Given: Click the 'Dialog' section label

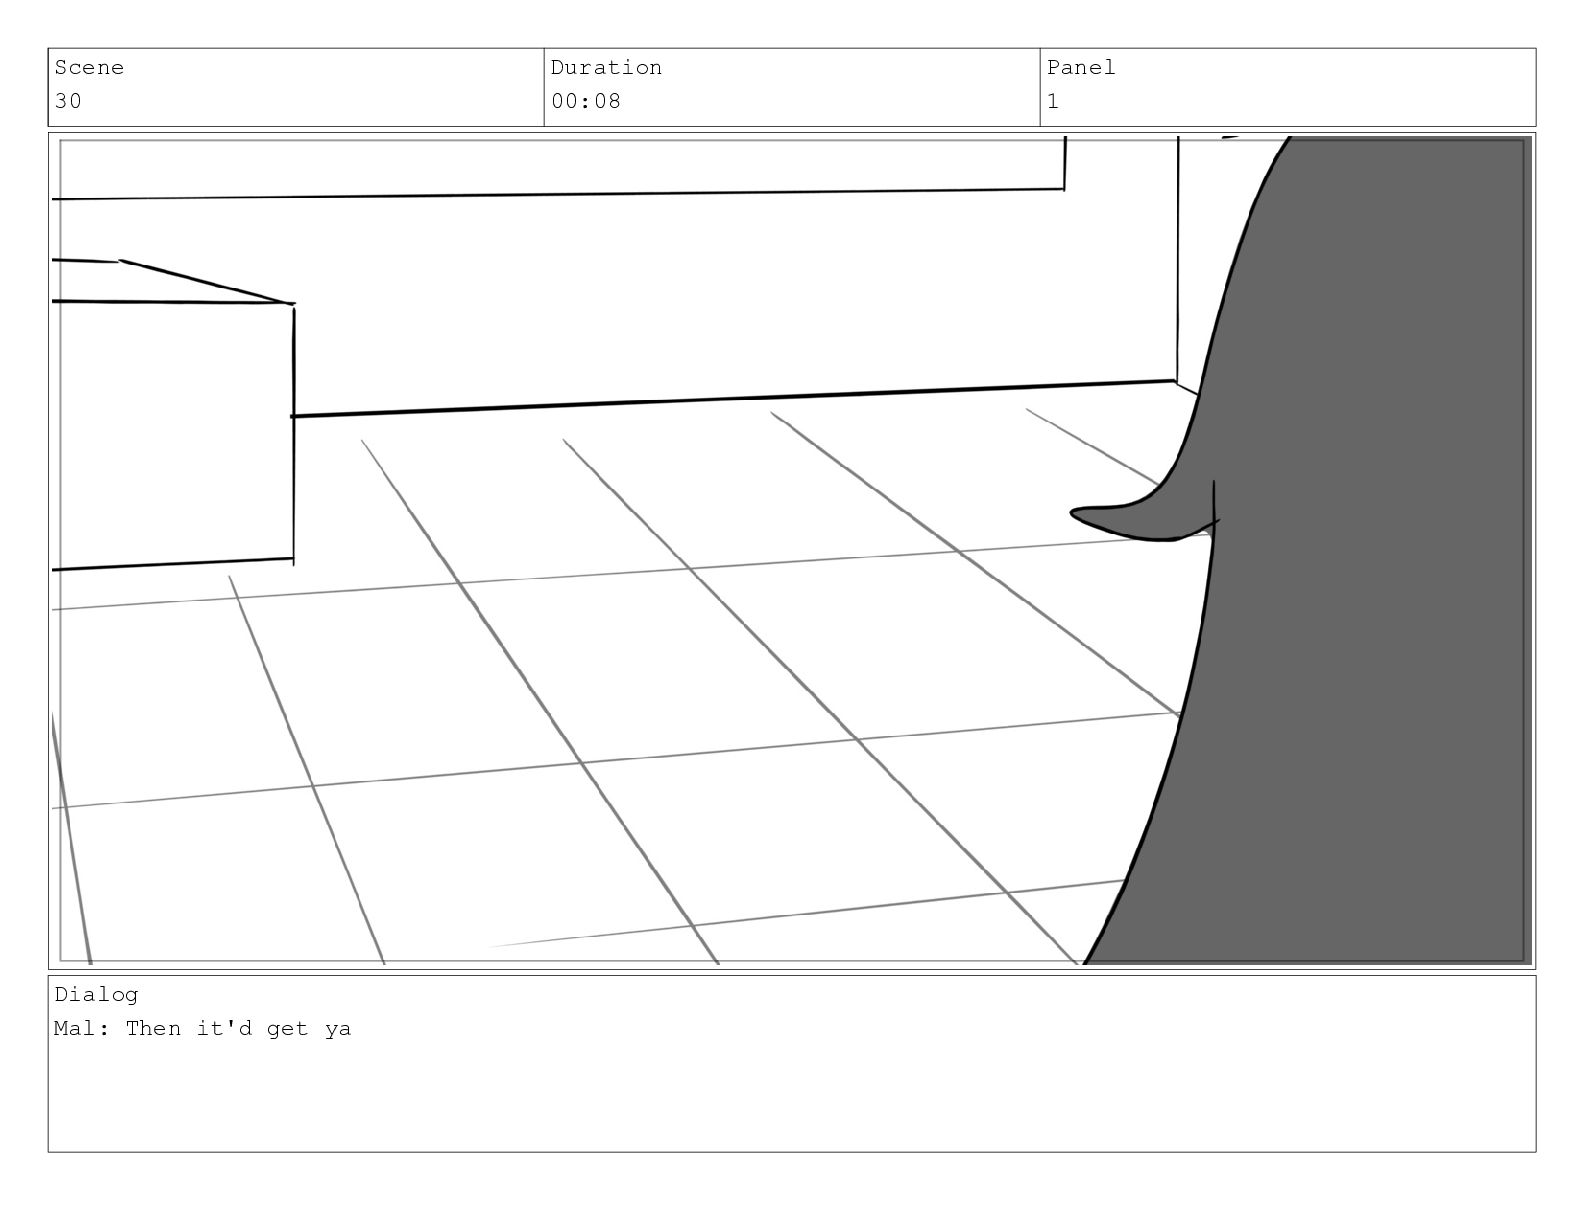Looking at the screenshot, I should click(x=96, y=995).
